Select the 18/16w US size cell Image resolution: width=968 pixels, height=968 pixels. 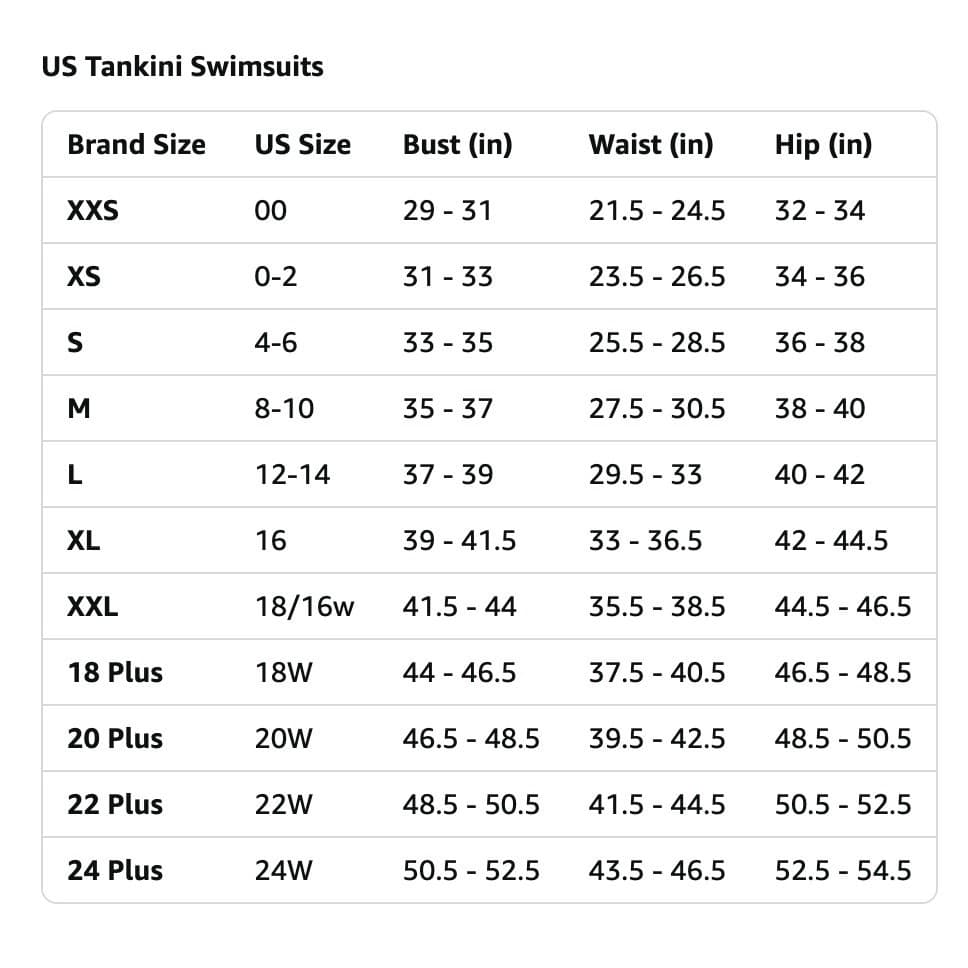click(x=304, y=607)
